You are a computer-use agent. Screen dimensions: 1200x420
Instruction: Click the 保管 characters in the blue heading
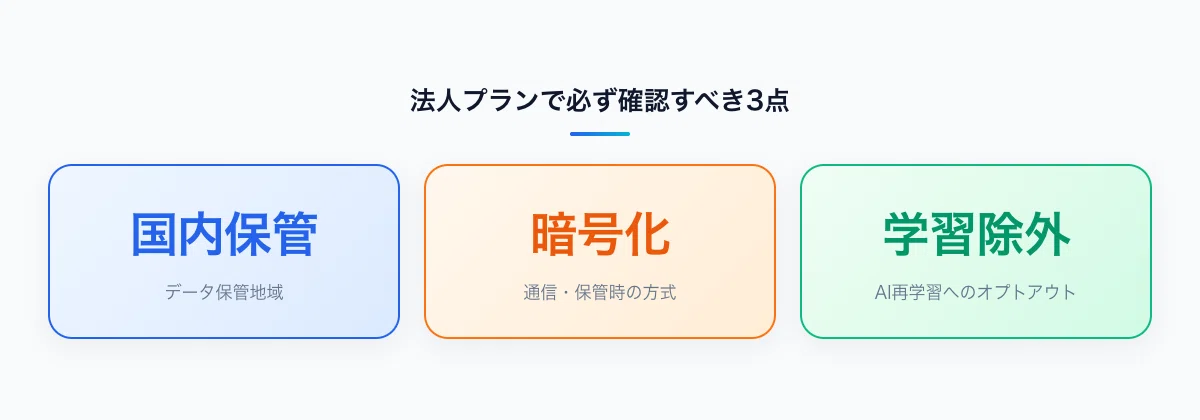tap(271, 236)
